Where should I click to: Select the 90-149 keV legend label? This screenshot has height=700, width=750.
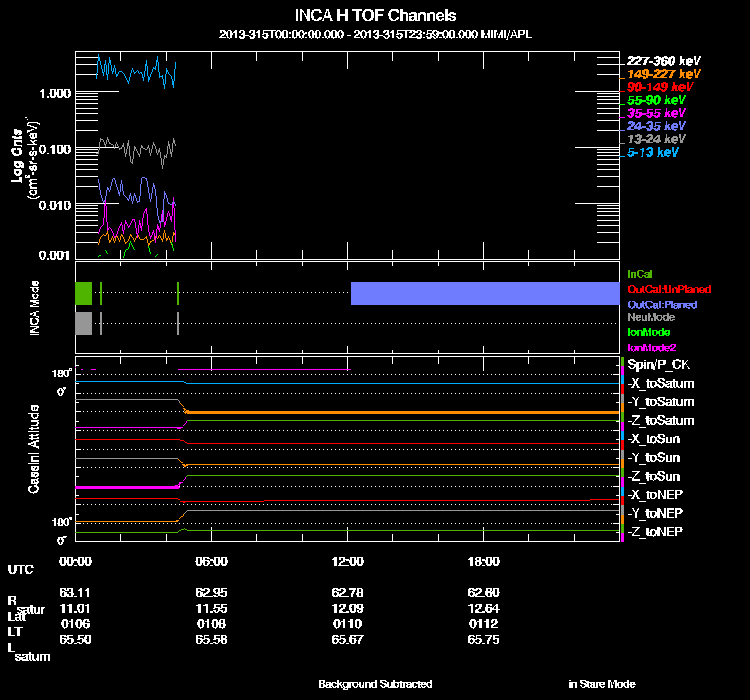[x=660, y=87]
